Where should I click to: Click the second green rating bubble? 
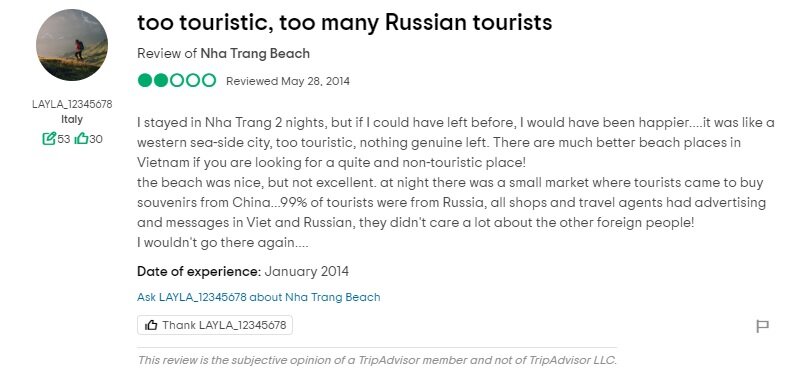point(161,80)
